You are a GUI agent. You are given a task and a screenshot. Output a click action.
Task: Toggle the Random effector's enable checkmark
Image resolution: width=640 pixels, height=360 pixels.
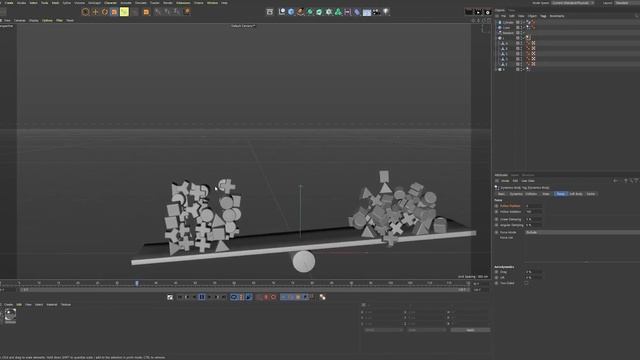524,33
